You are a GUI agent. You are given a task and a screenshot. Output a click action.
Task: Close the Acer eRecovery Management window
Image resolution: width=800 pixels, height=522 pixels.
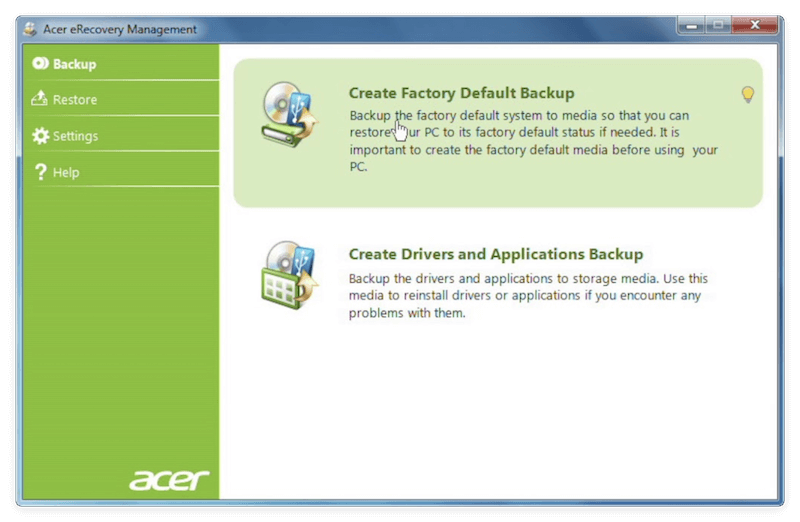pyautogui.click(x=755, y=25)
